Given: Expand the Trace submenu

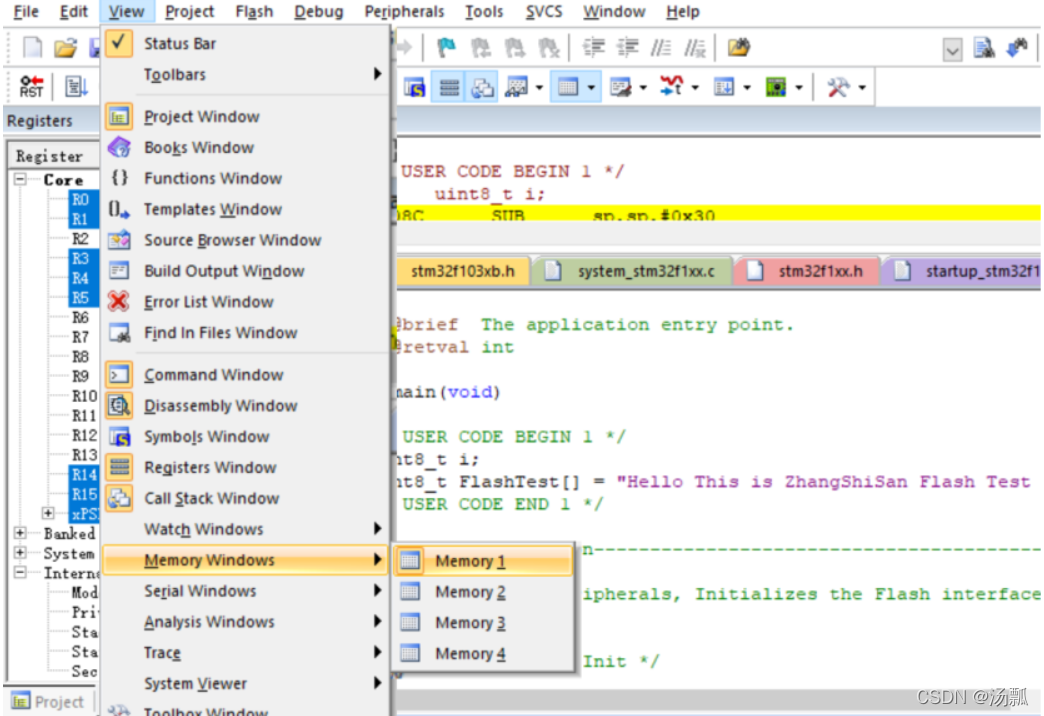Looking at the screenshot, I should (246, 653).
